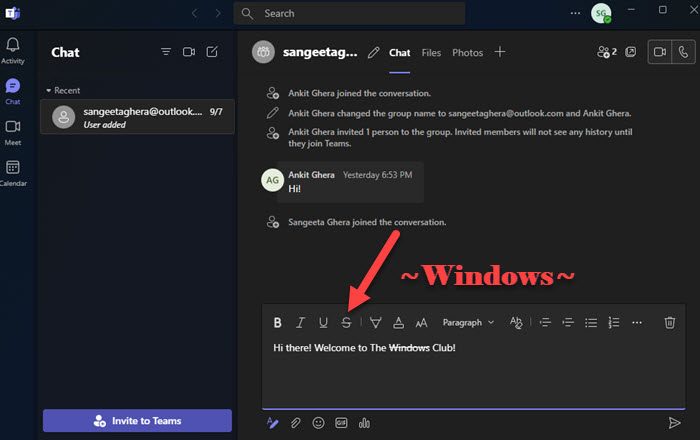
Task: Toggle strikethrough formatting
Action: click(346, 322)
